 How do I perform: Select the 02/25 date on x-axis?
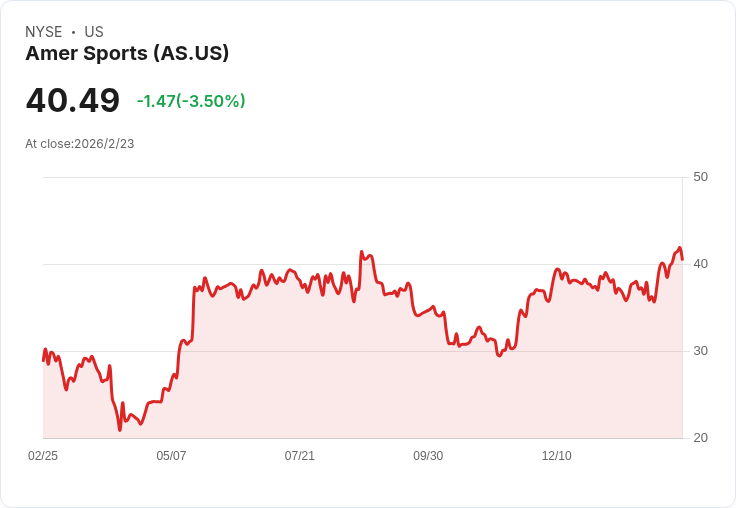click(x=43, y=456)
